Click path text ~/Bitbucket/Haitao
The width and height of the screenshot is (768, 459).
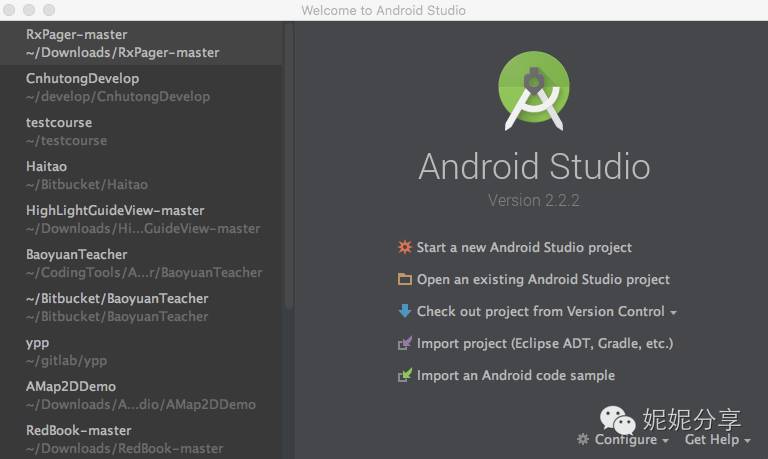pos(87,185)
